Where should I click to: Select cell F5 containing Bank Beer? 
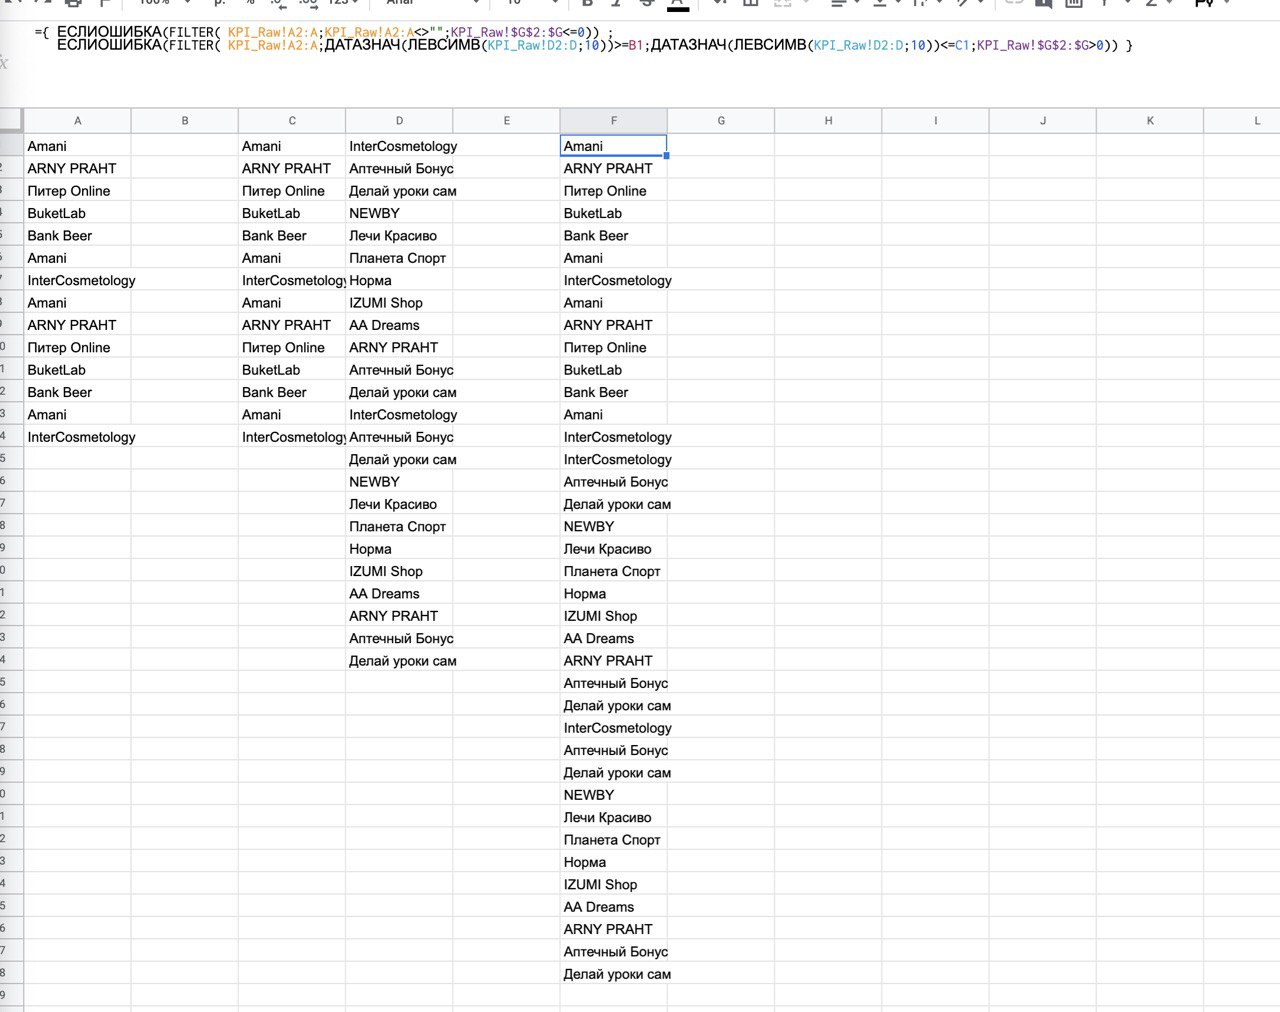(x=614, y=235)
